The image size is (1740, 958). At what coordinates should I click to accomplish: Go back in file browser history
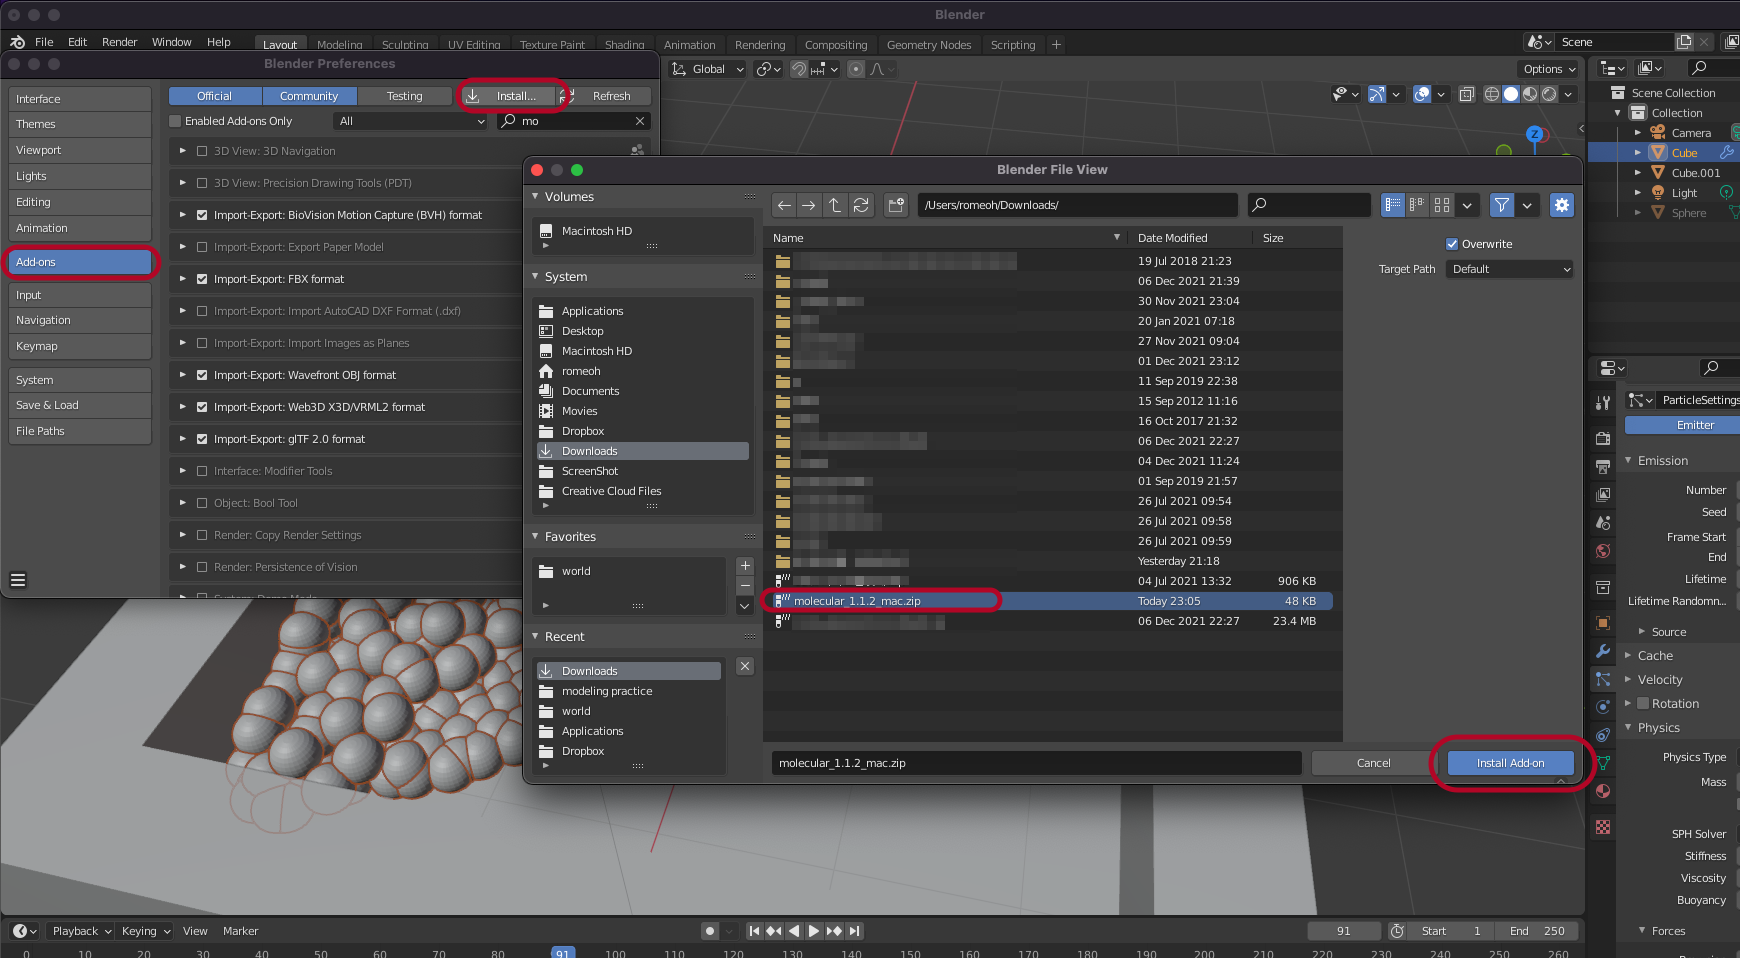tap(784, 205)
